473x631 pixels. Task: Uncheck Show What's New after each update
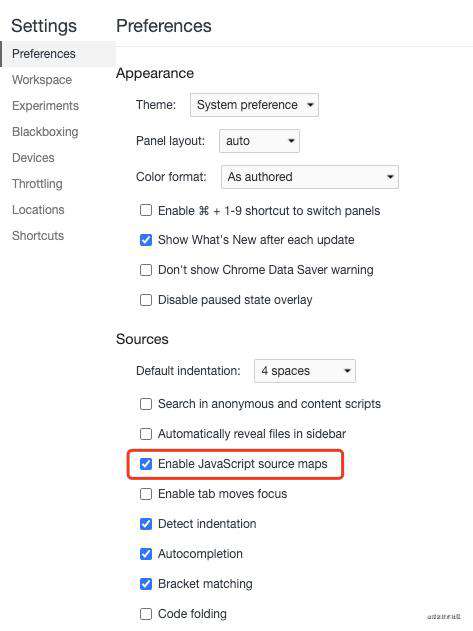[x=146, y=240]
